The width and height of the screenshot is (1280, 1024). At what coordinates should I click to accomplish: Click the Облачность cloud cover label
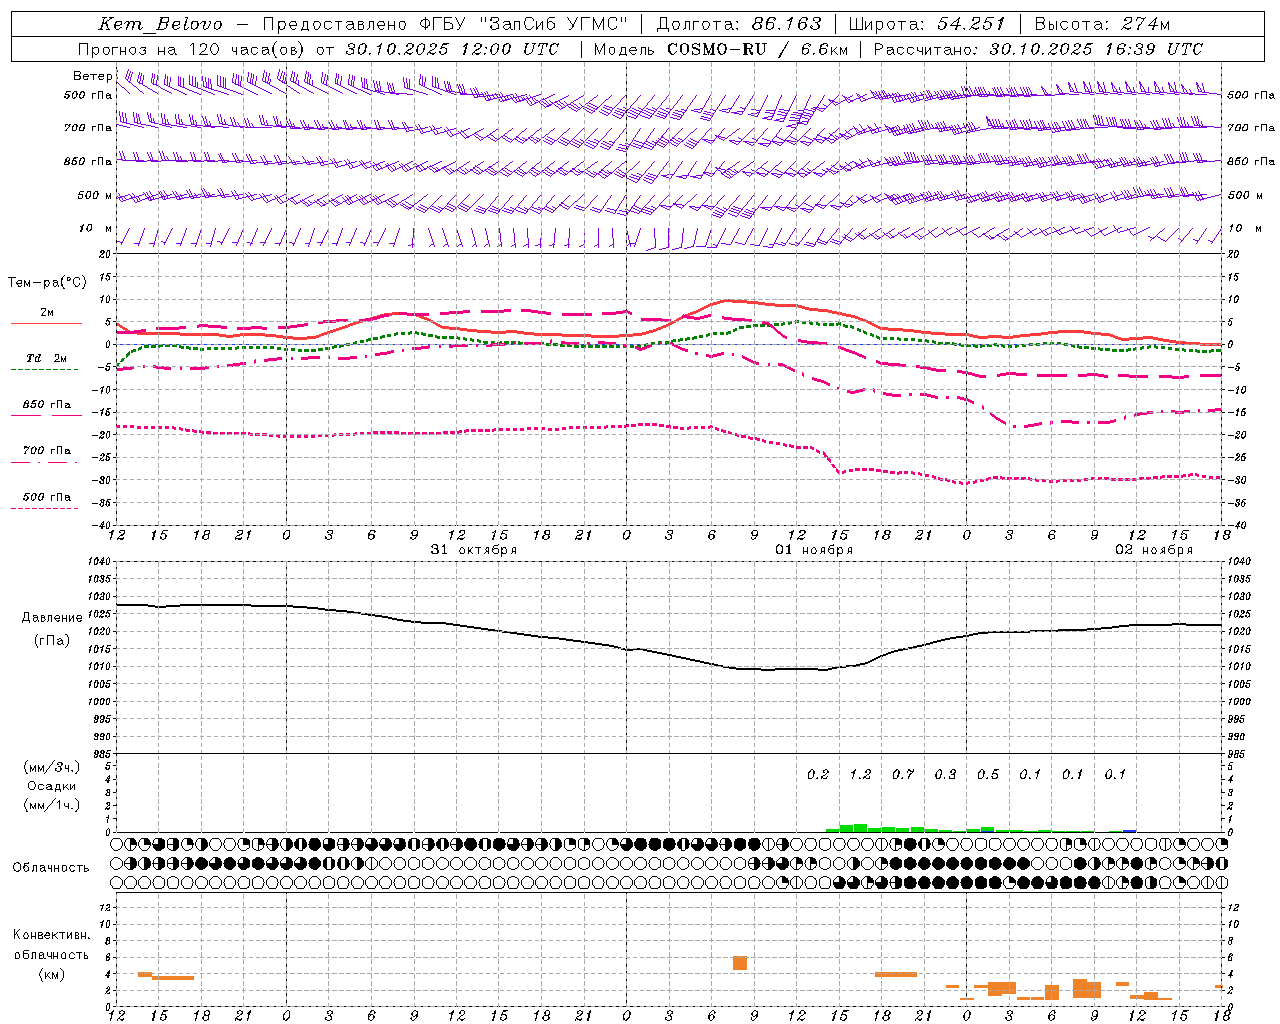click(51, 868)
